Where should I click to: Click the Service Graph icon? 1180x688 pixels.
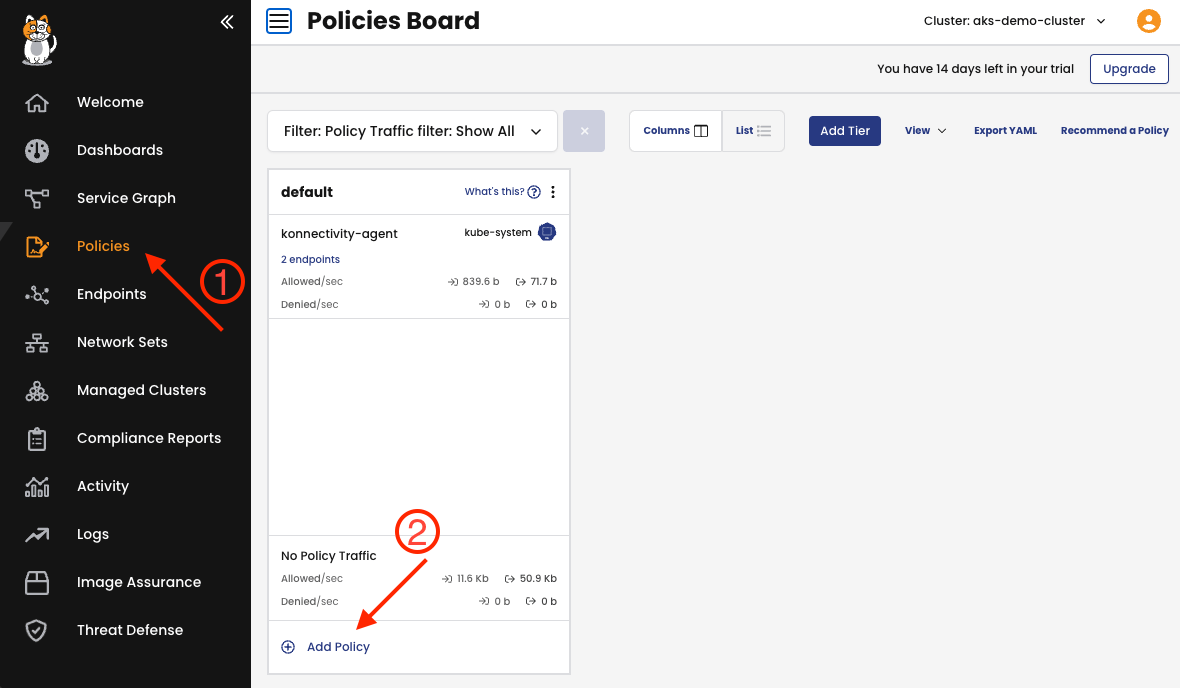click(x=37, y=199)
